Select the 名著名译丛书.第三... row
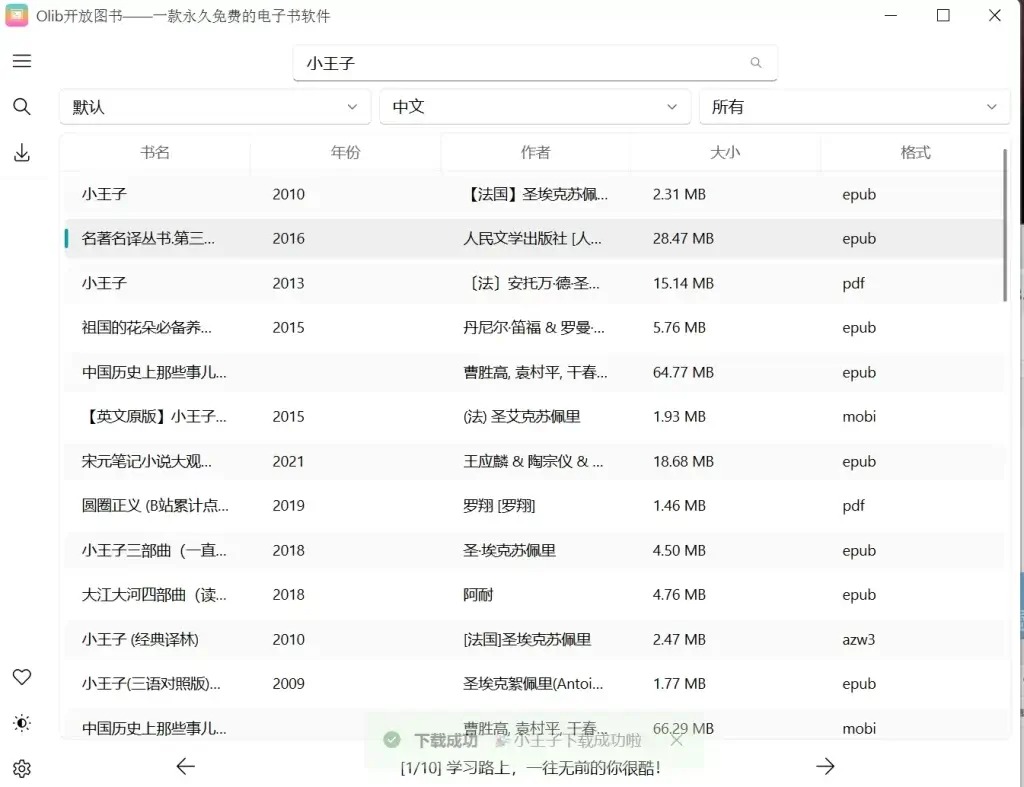The height and width of the screenshot is (787, 1024). click(x=534, y=238)
